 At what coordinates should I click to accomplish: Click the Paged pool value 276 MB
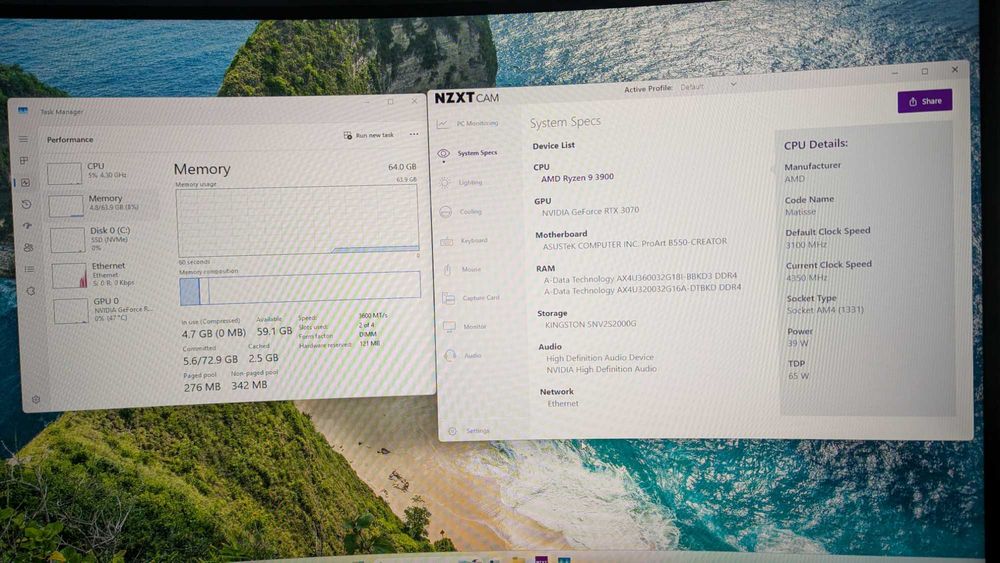point(202,387)
